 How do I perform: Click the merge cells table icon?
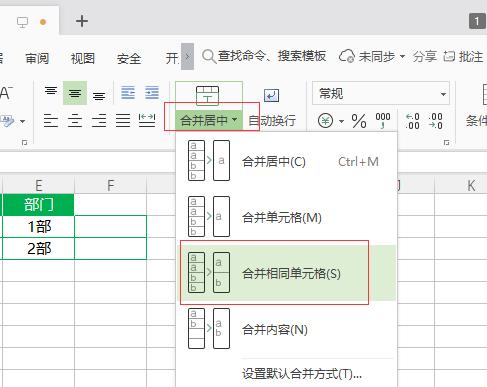pyautogui.click(x=207, y=96)
